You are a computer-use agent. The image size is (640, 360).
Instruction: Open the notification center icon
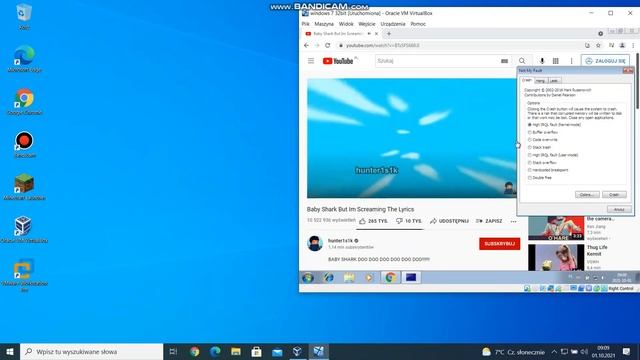pyautogui.click(x=627, y=351)
